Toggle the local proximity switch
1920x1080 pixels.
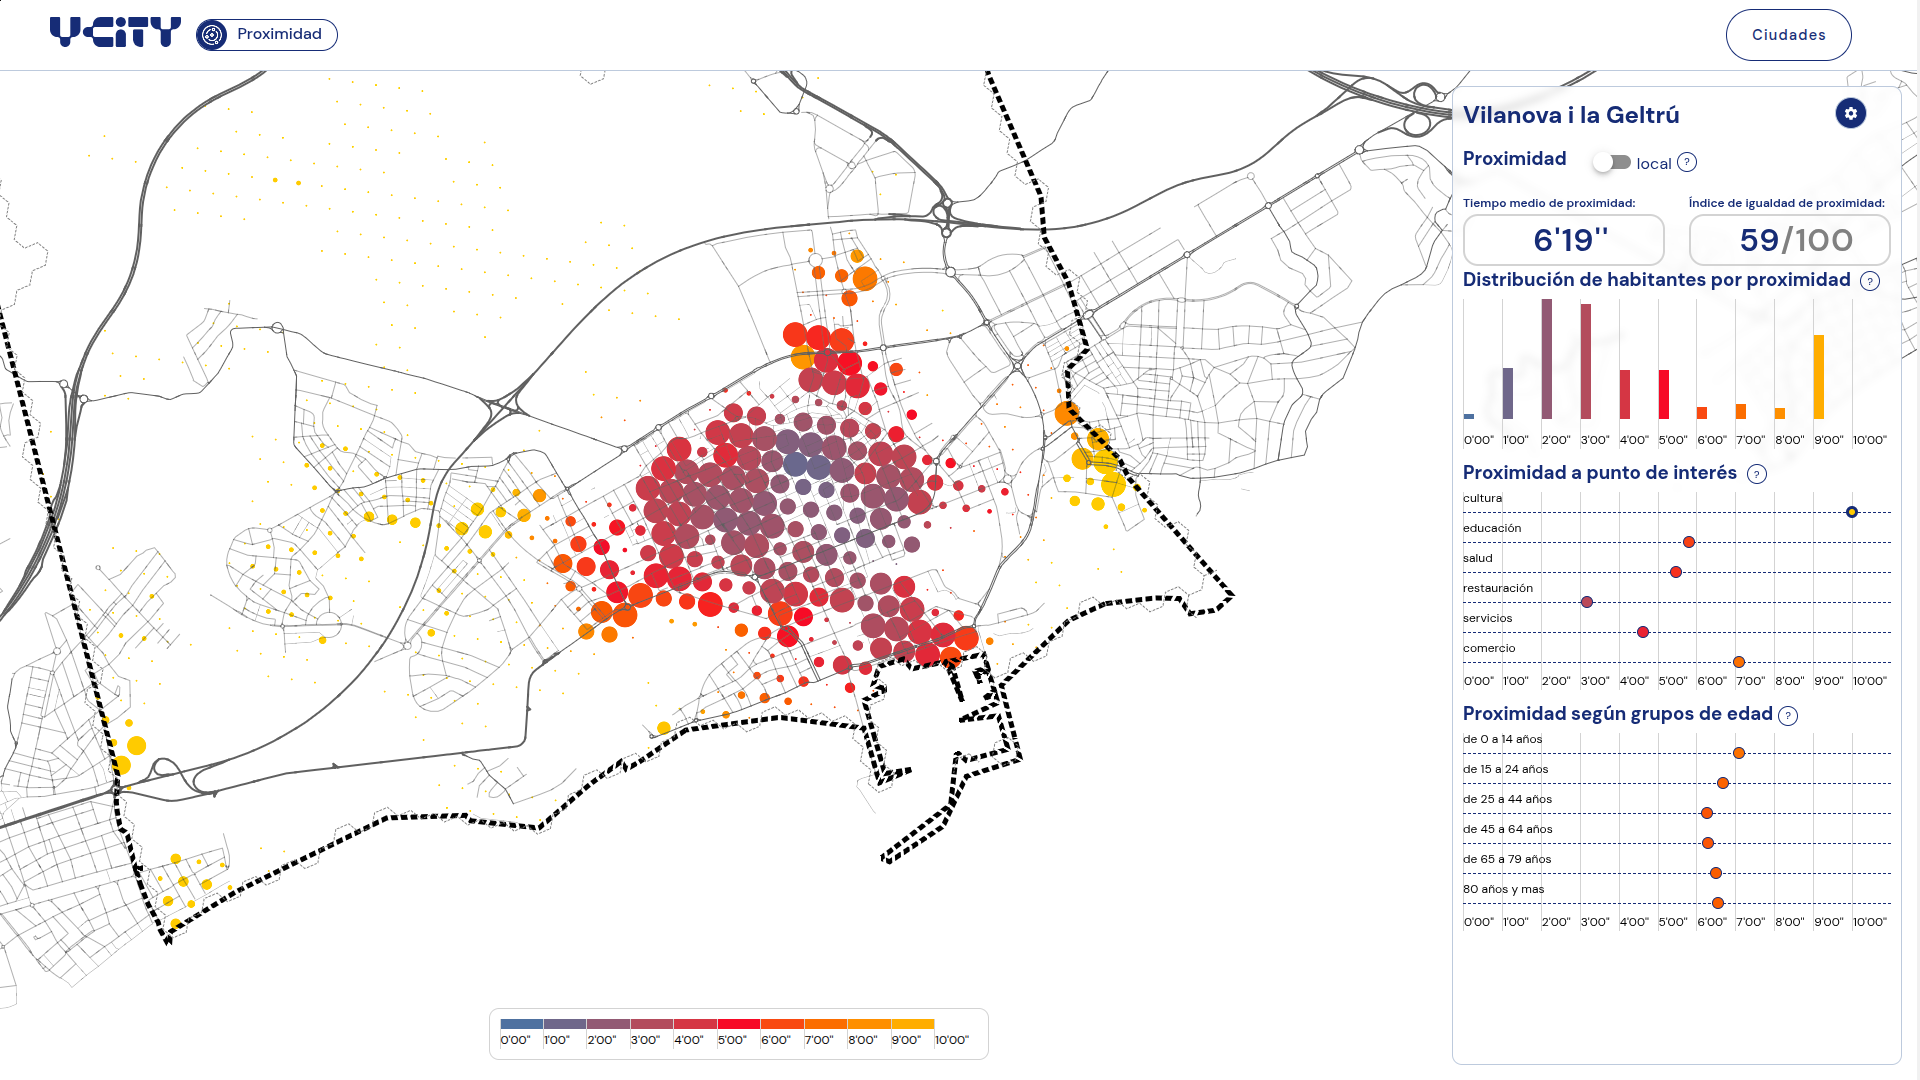pyautogui.click(x=1612, y=162)
